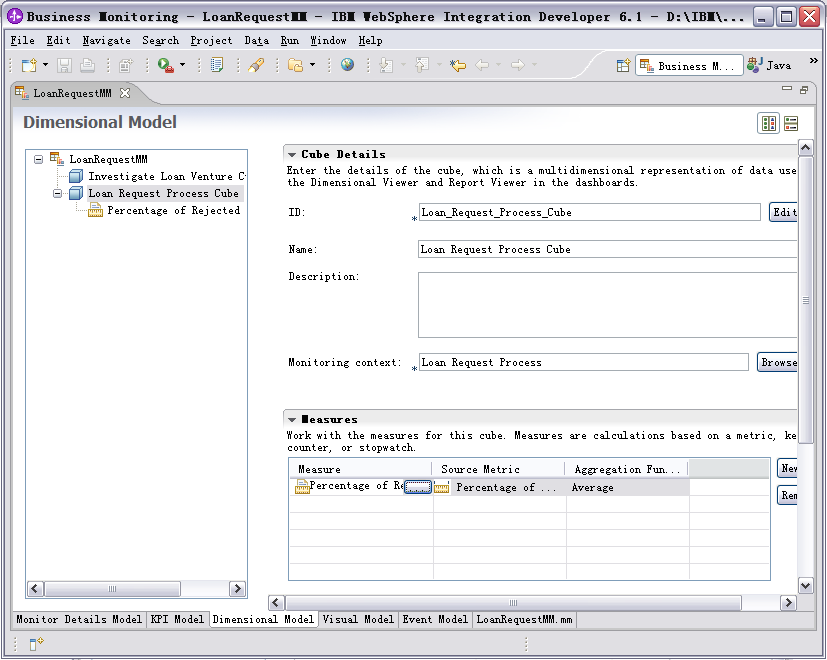Restore the editor area
827x660 pixels.
pos(804,90)
